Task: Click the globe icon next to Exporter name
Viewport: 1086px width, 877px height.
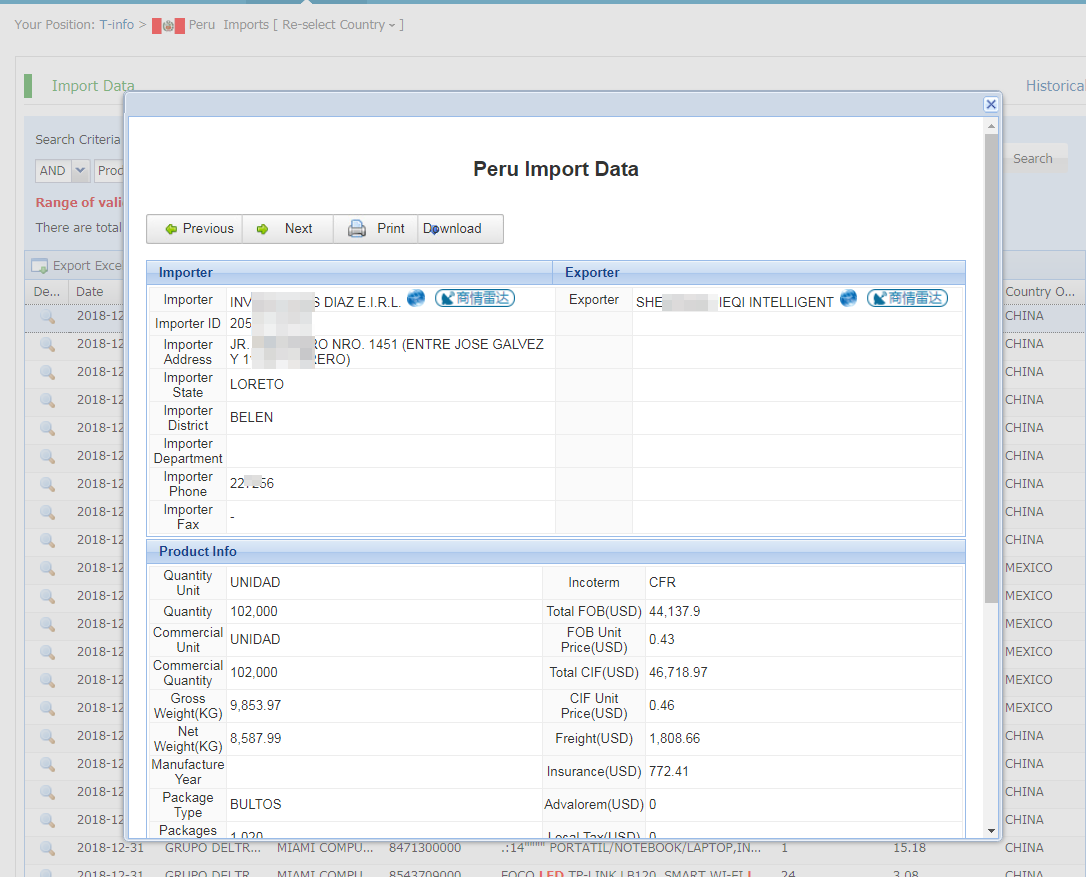Action: point(849,298)
